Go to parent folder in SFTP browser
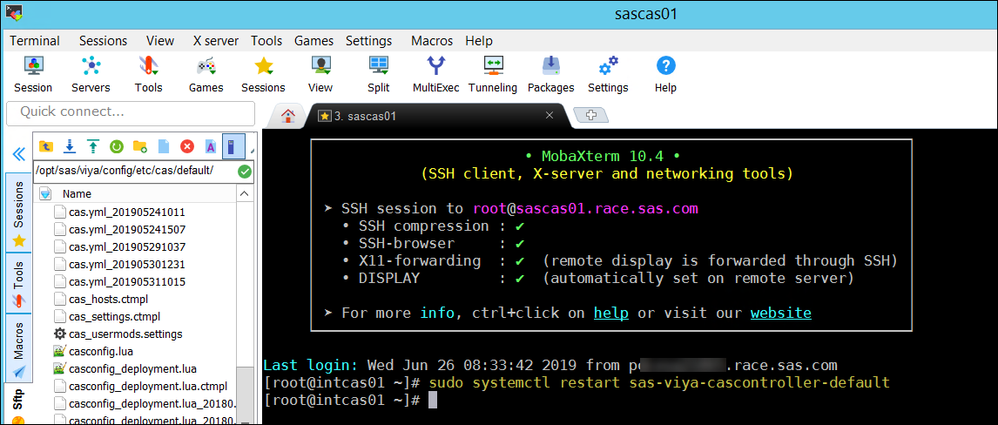This screenshot has width=998, height=425. click(46, 147)
